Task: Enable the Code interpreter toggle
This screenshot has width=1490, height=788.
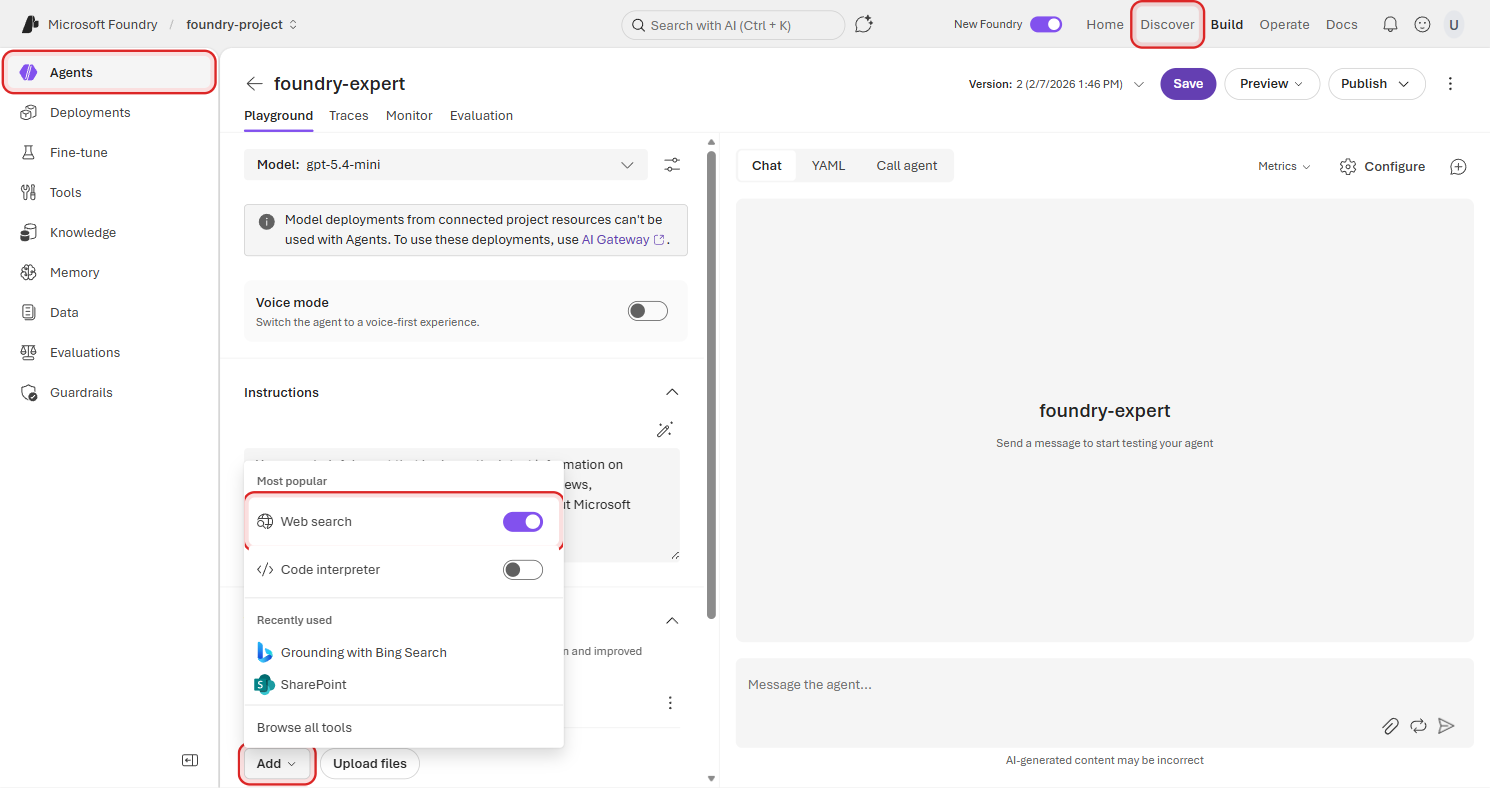Action: [x=523, y=569]
